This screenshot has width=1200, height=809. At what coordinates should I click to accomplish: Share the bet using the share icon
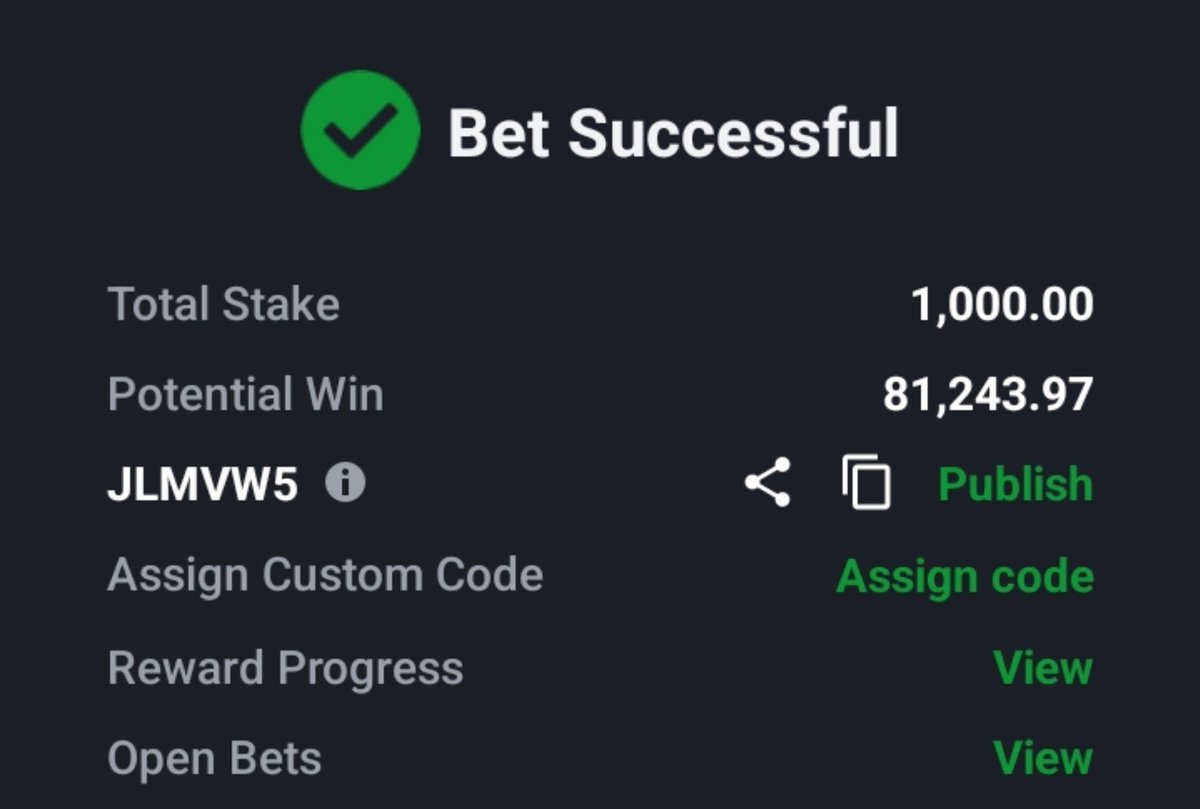767,483
